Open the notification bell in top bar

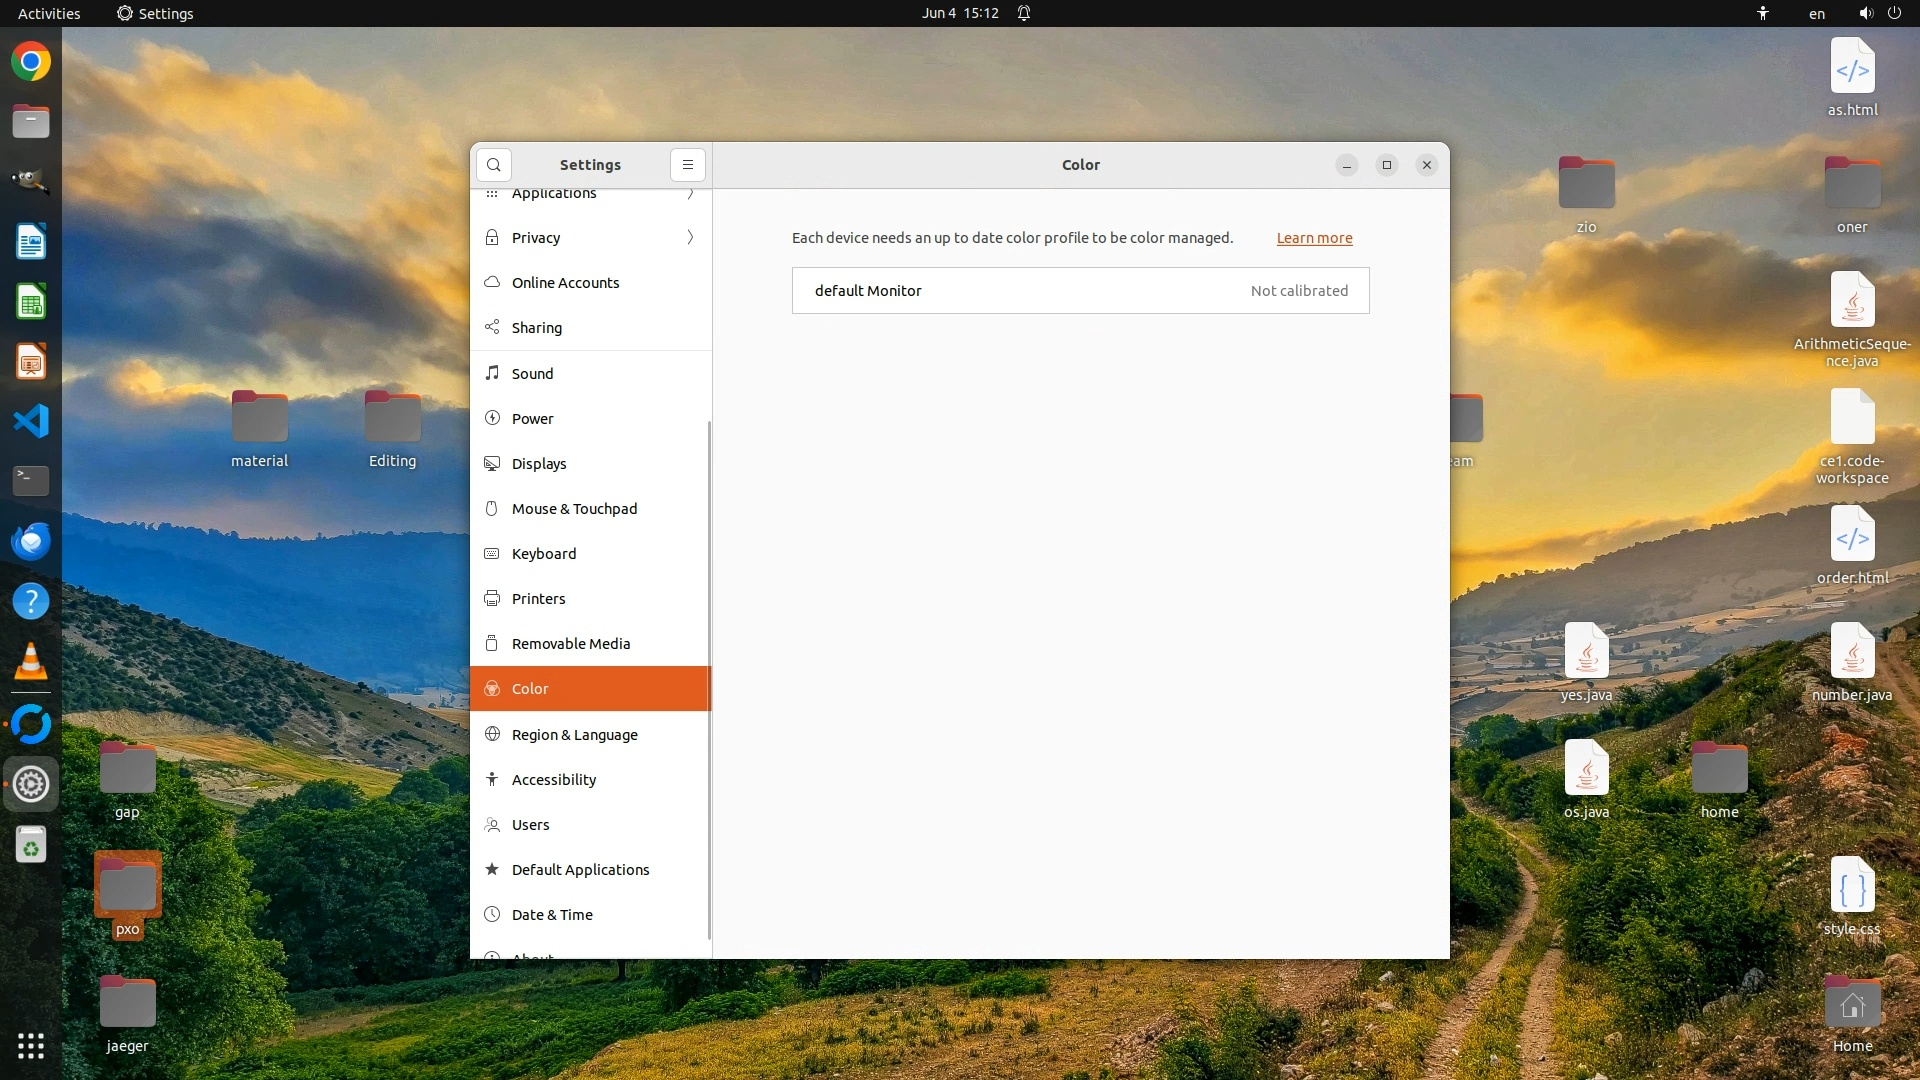coord(1024,13)
